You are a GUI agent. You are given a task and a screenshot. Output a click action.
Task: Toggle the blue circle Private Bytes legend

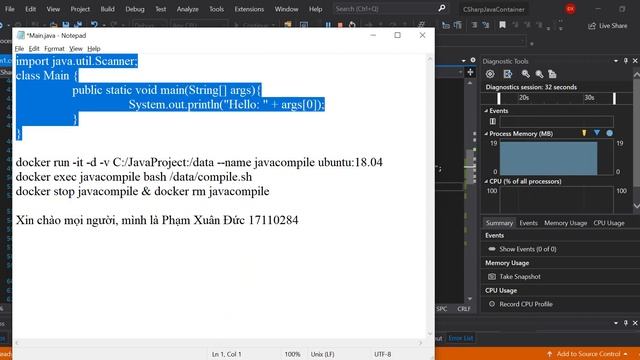[x=609, y=133]
